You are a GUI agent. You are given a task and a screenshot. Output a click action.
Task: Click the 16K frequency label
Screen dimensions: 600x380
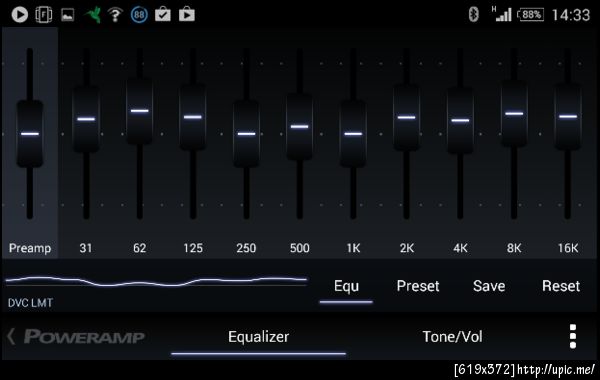point(568,248)
